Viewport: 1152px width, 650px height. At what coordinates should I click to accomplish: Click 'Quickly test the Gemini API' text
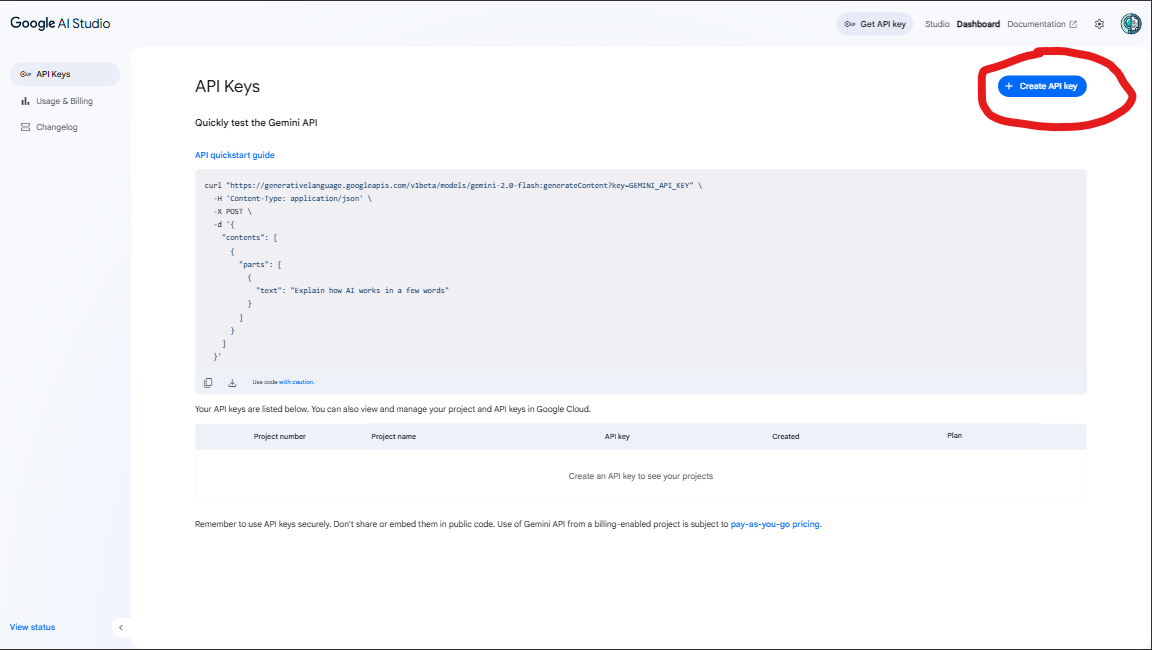click(256, 123)
